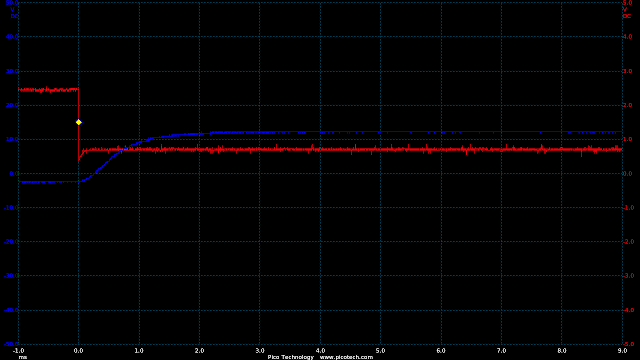Select the 7.0 time axis label
640x360 pixels.
(501, 351)
